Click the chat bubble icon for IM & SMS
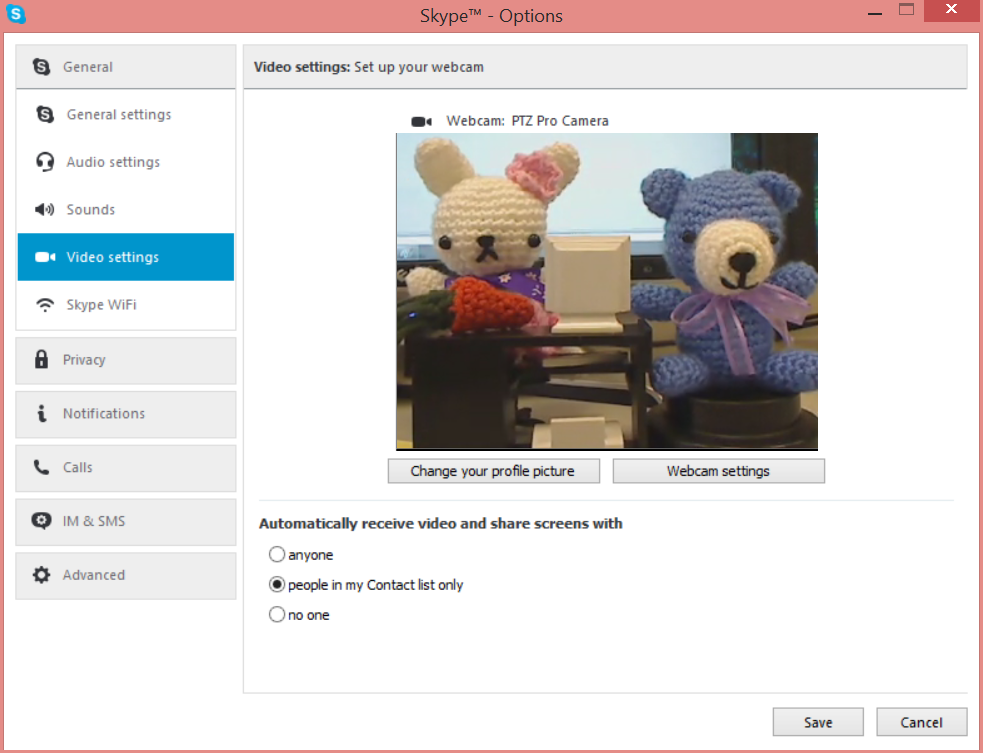 pyautogui.click(x=41, y=521)
